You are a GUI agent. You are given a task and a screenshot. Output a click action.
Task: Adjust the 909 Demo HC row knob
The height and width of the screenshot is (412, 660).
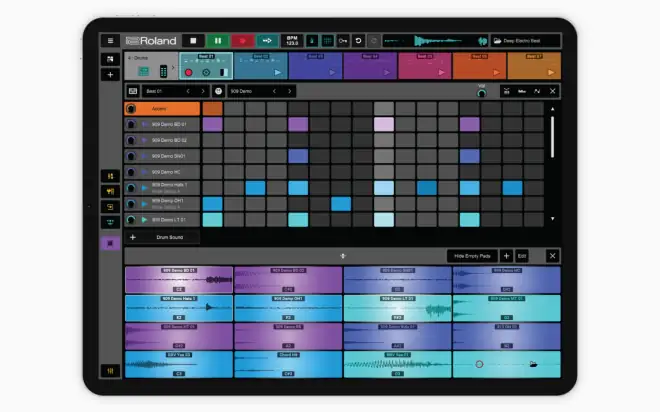131,172
